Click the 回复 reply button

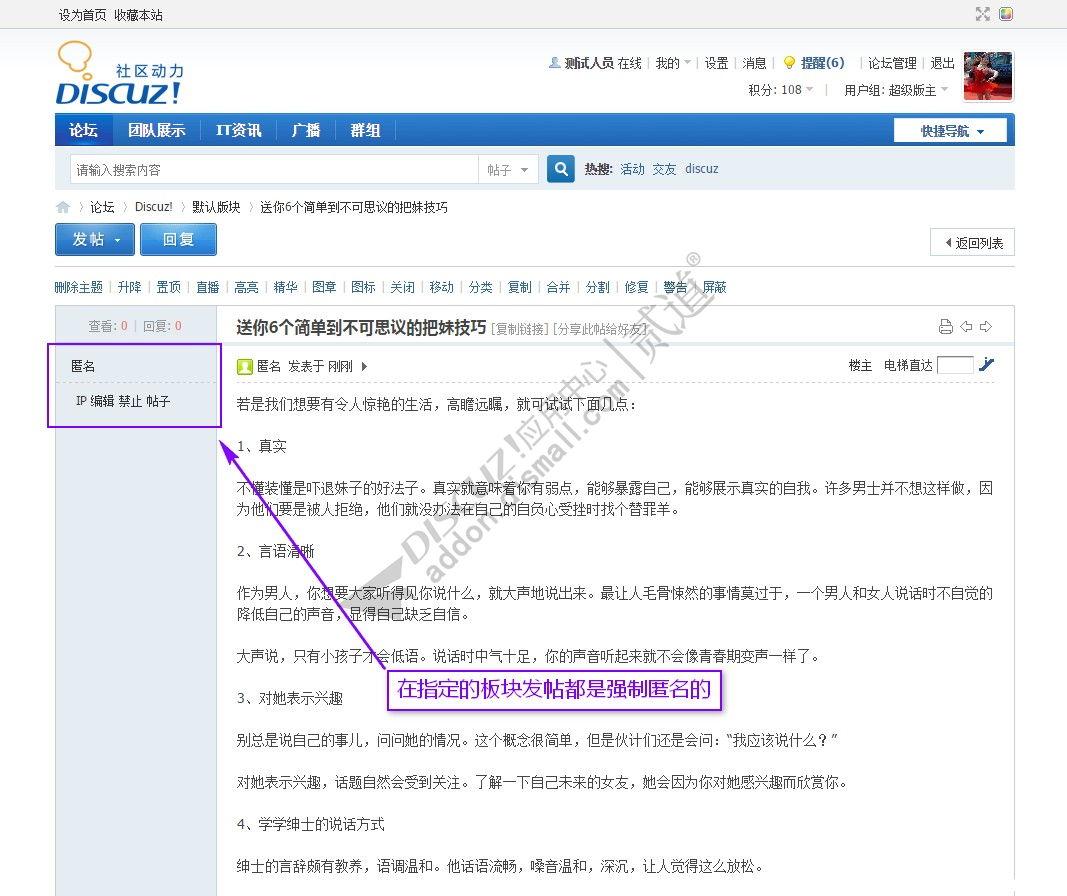pyautogui.click(x=178, y=240)
